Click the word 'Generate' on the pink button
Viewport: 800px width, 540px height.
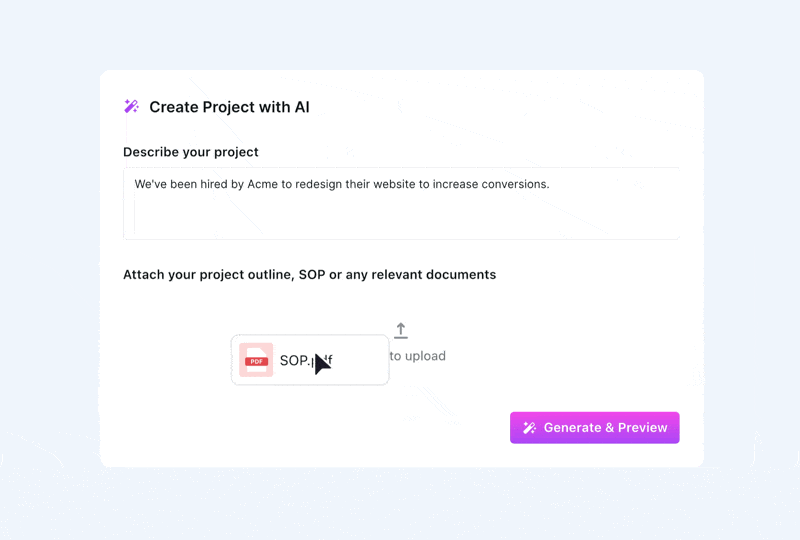[572, 428]
